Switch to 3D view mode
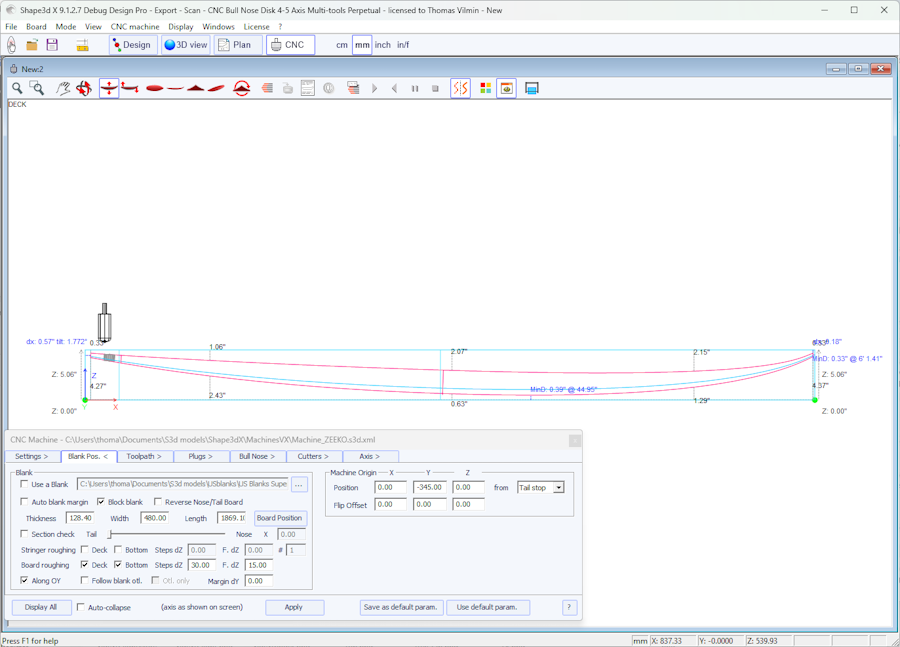This screenshot has height=647, width=900. coord(186,45)
